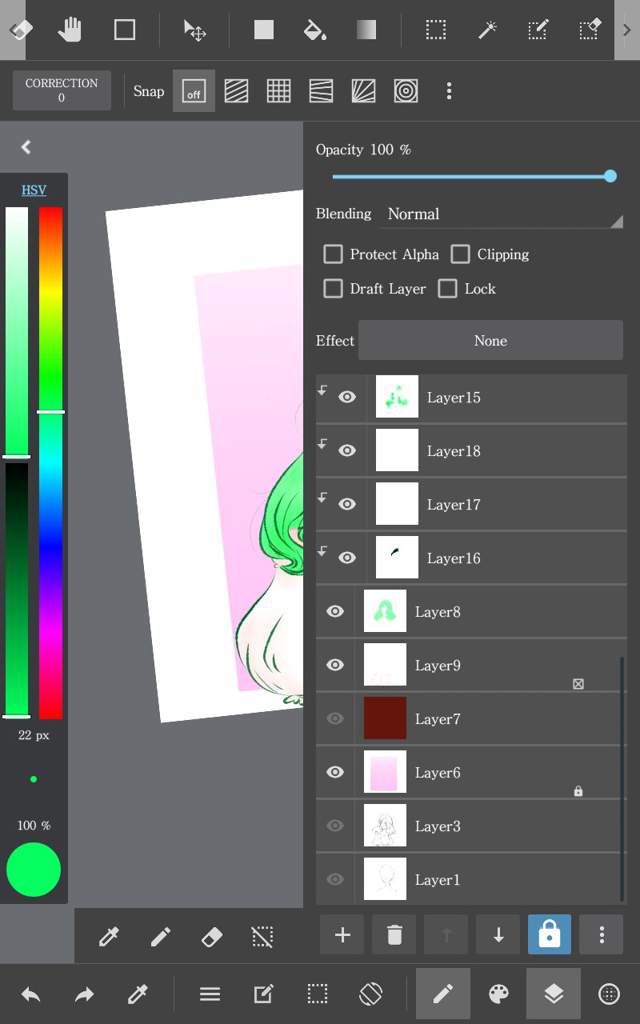Turn snap off
Viewport: 640px width, 1024px height.
click(194, 91)
